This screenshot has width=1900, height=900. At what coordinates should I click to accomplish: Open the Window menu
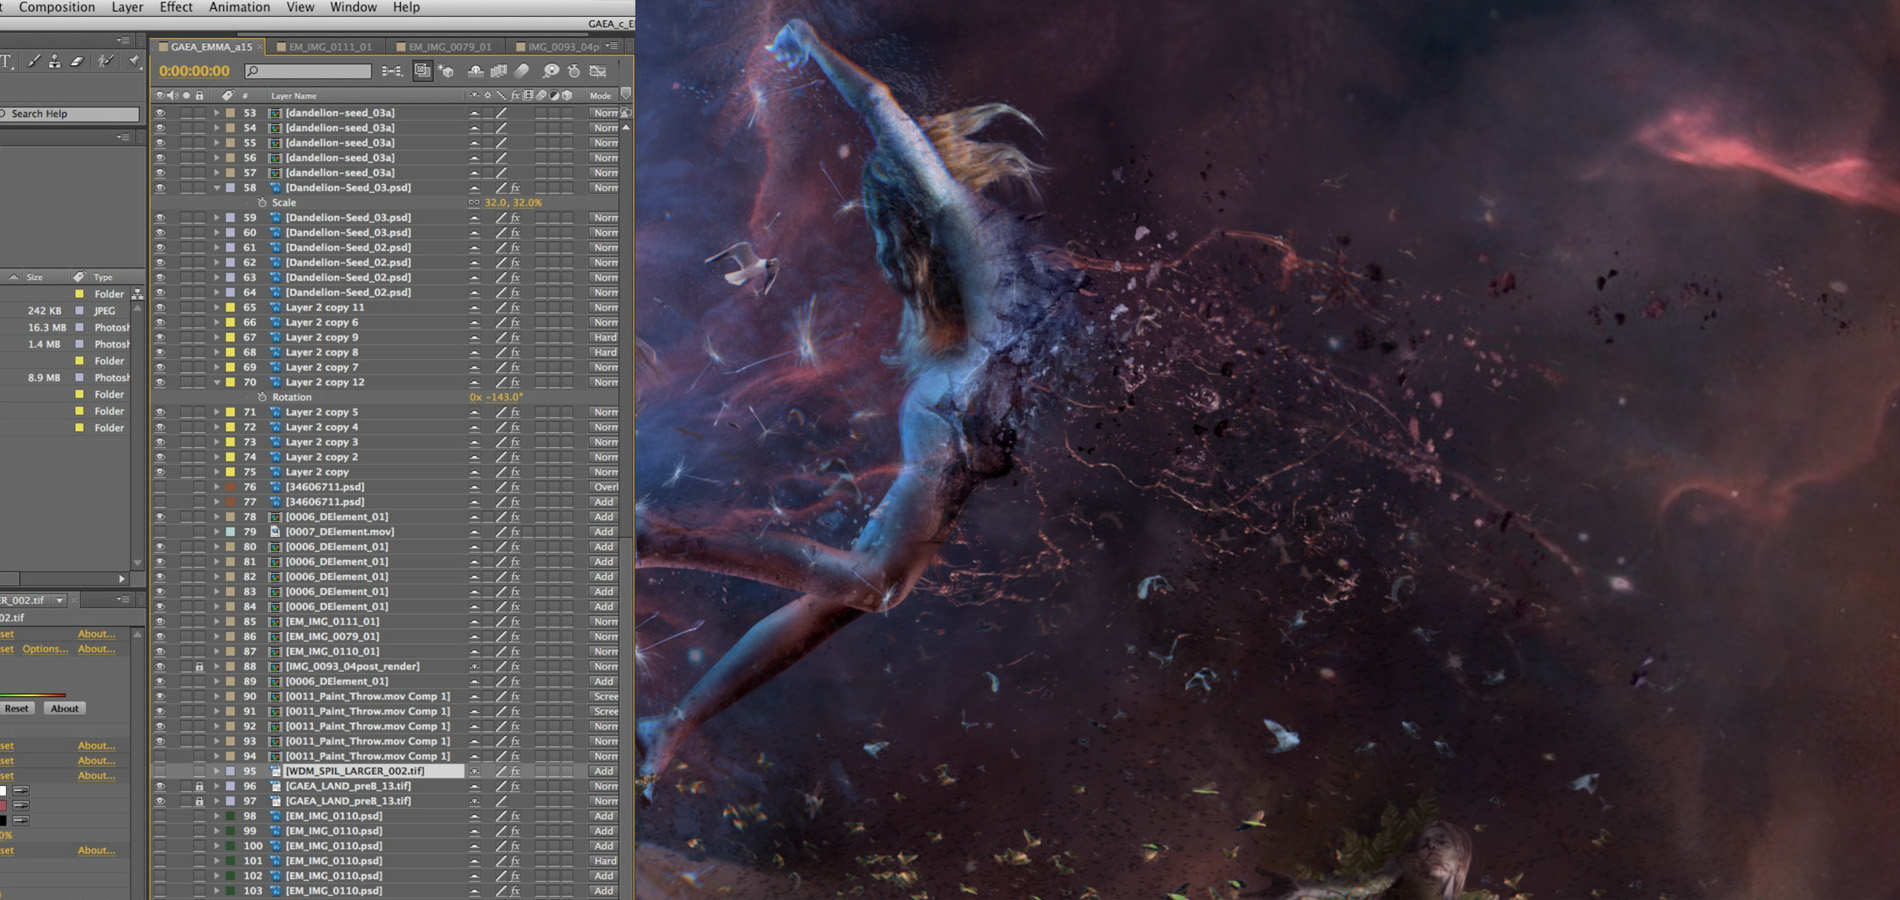point(353,7)
